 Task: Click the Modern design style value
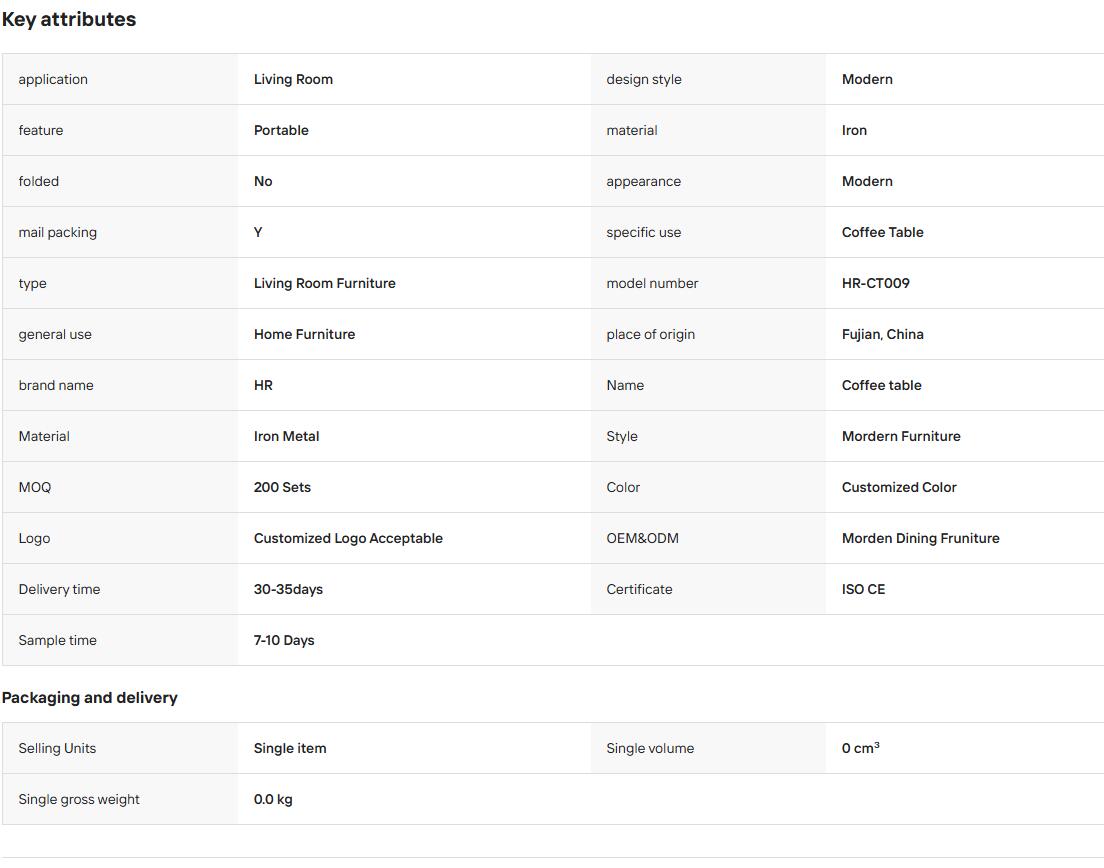[867, 80]
